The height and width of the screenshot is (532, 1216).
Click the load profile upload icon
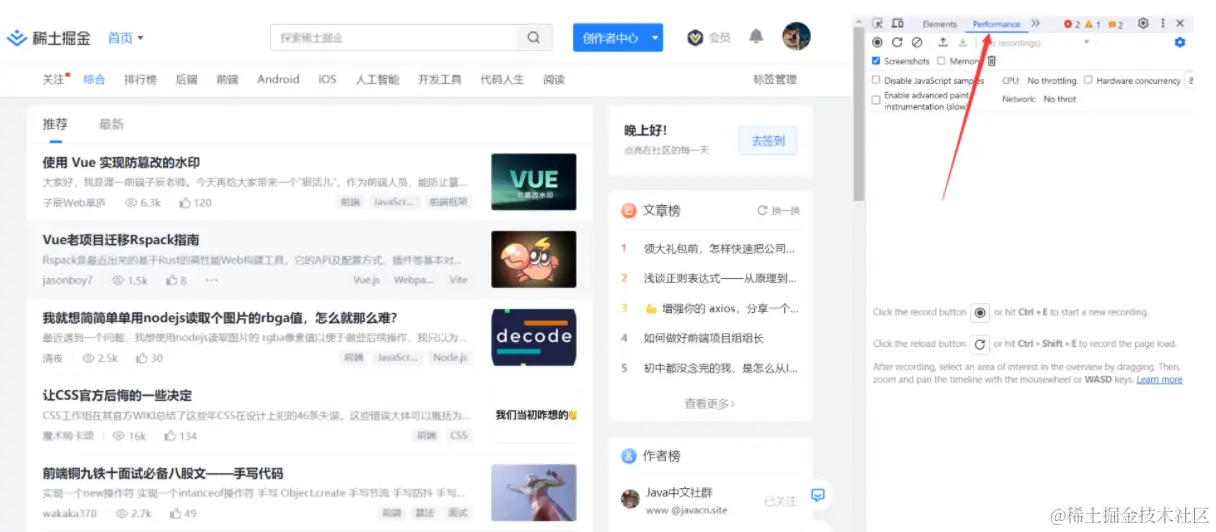tap(942, 42)
